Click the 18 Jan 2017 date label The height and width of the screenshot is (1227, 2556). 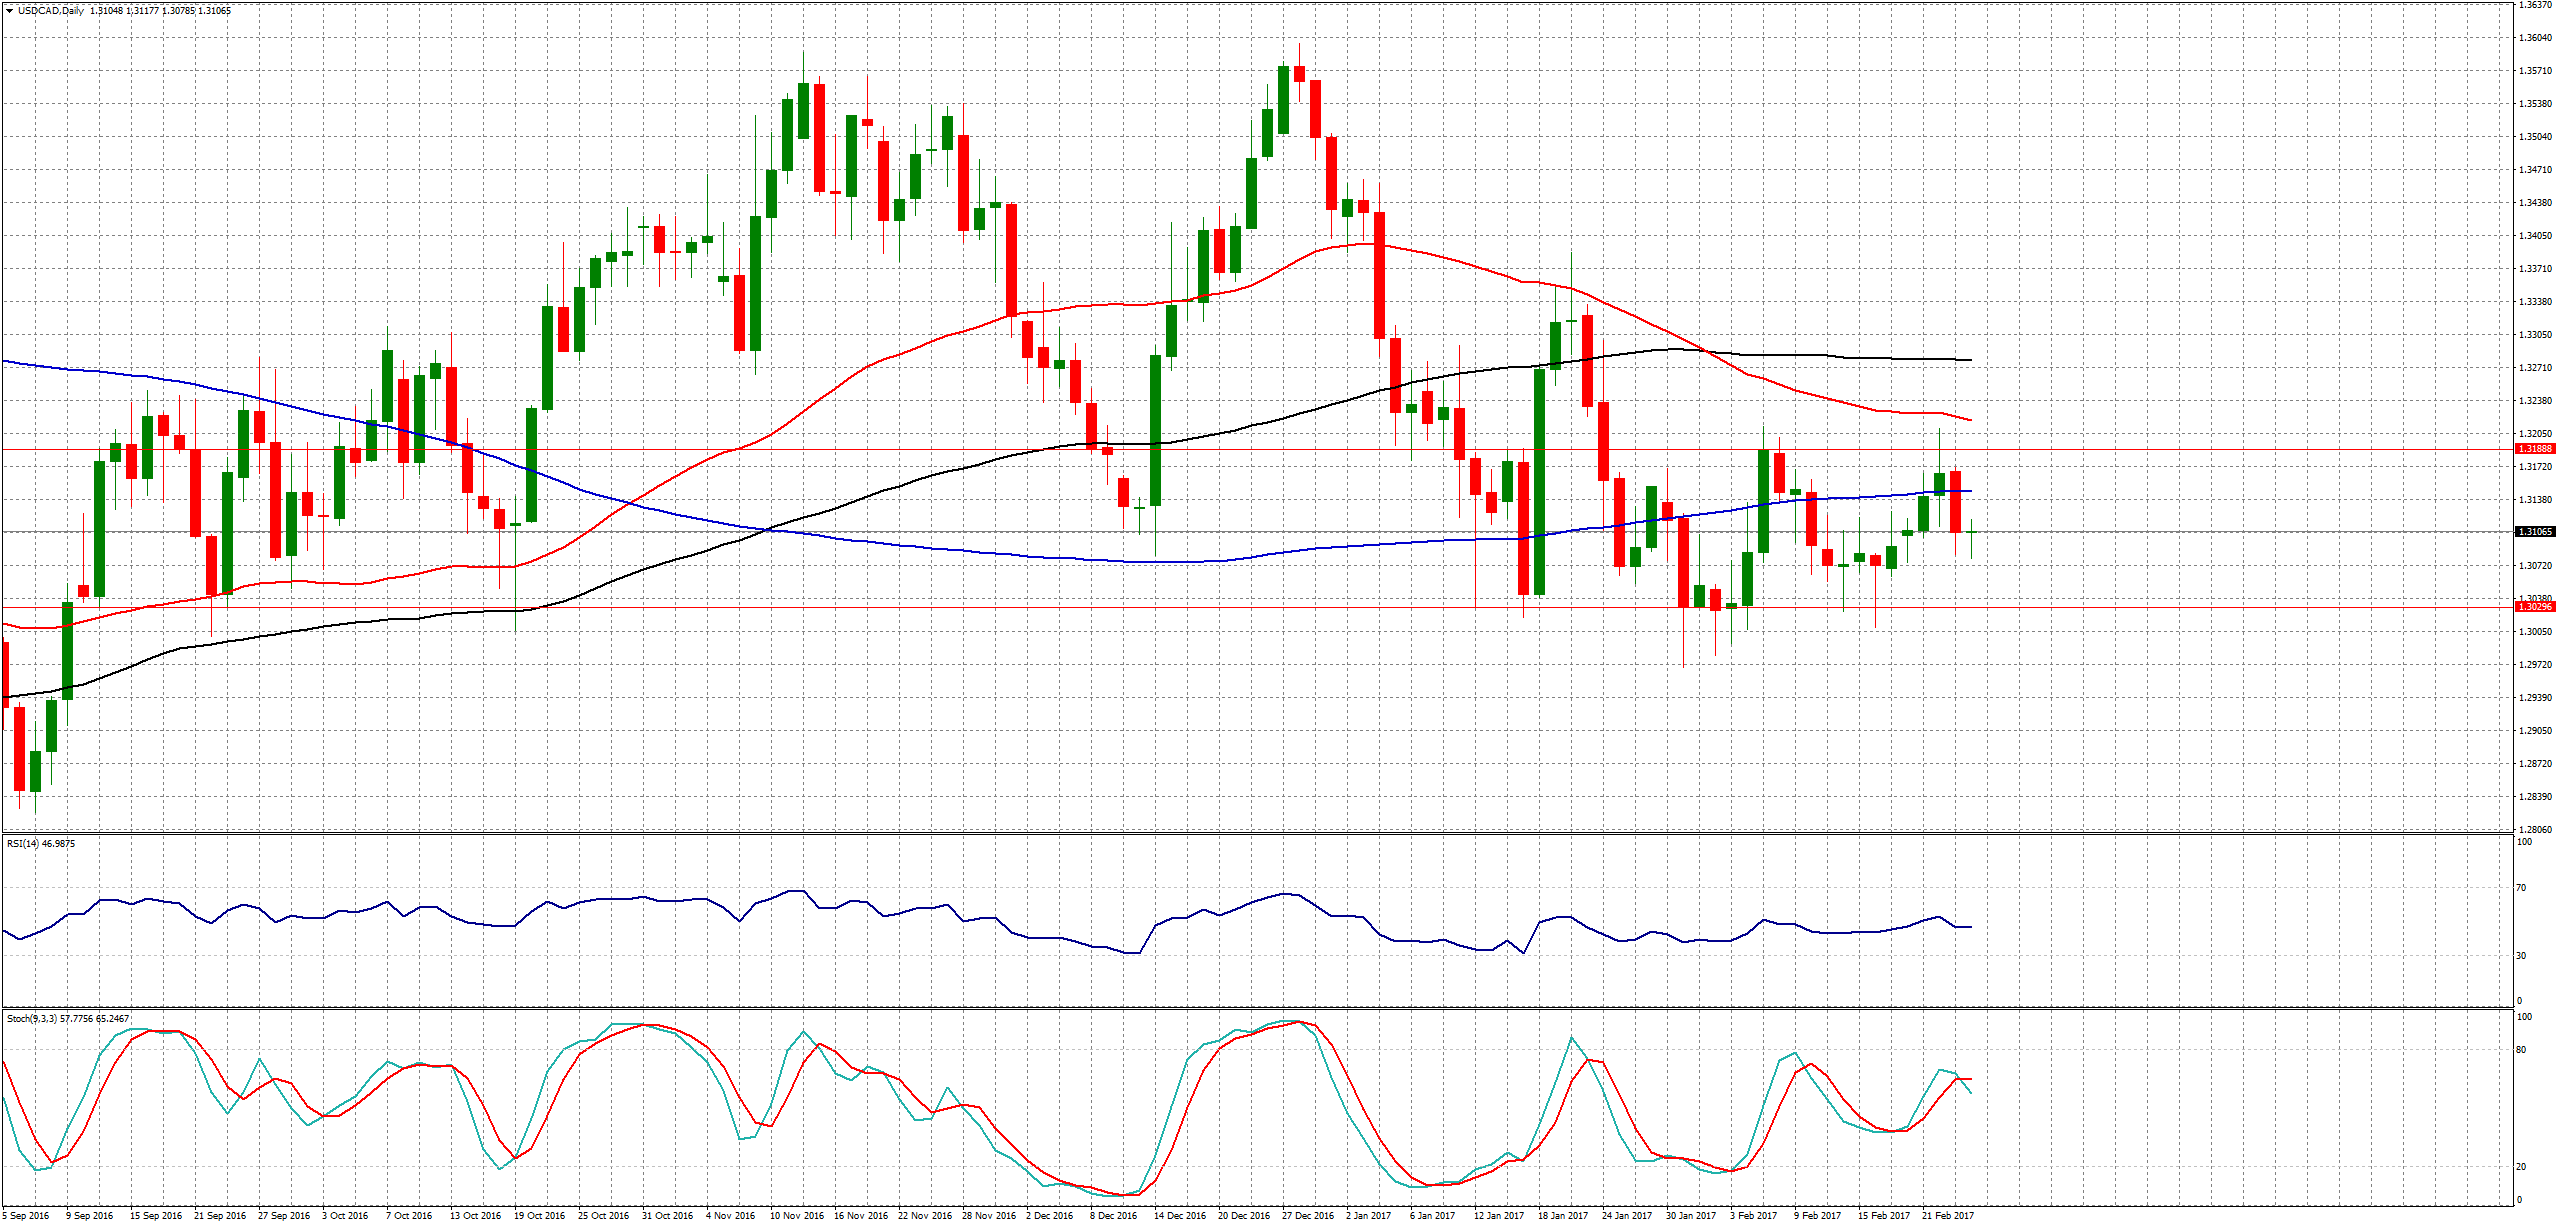pos(1563,1216)
